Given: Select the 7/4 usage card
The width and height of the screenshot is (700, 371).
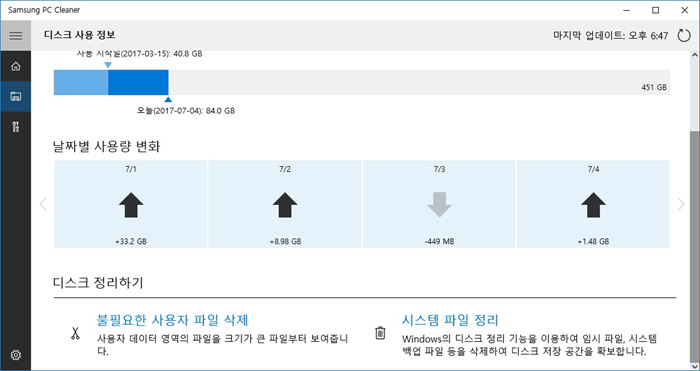Looking at the screenshot, I should (x=593, y=204).
